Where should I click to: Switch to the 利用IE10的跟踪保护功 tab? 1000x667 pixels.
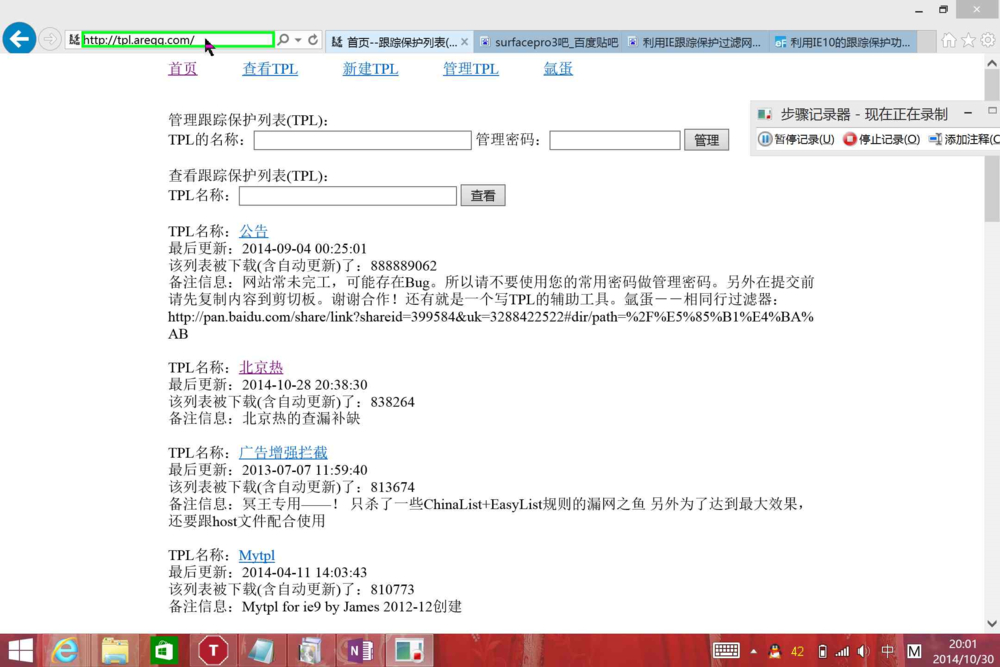coord(843,42)
